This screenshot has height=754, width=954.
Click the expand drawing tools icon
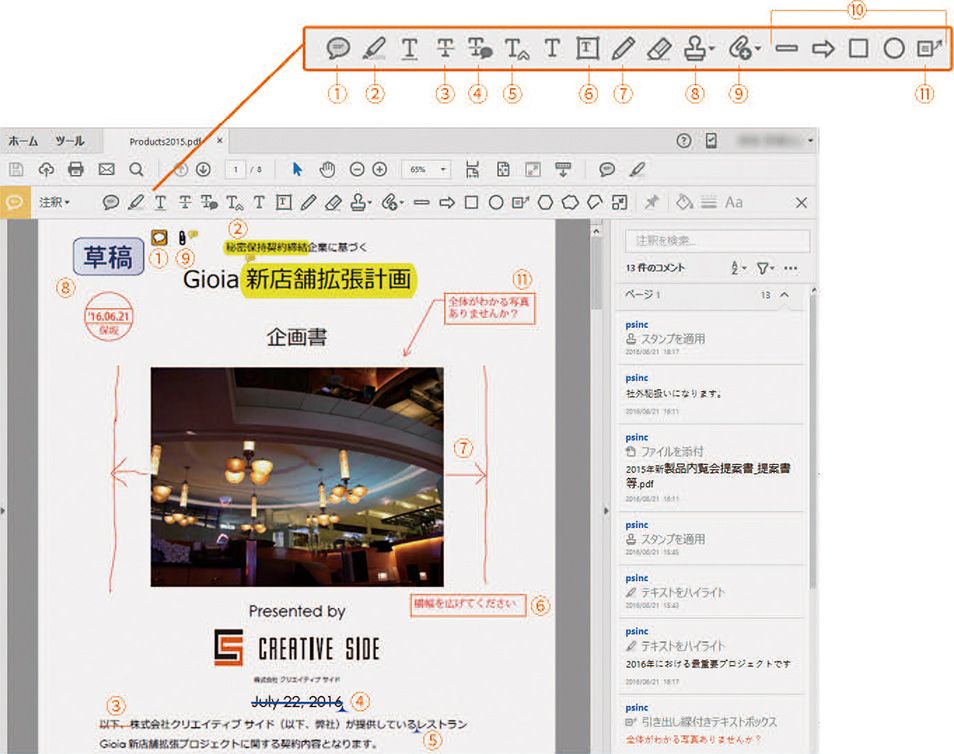pyautogui.click(x=619, y=202)
